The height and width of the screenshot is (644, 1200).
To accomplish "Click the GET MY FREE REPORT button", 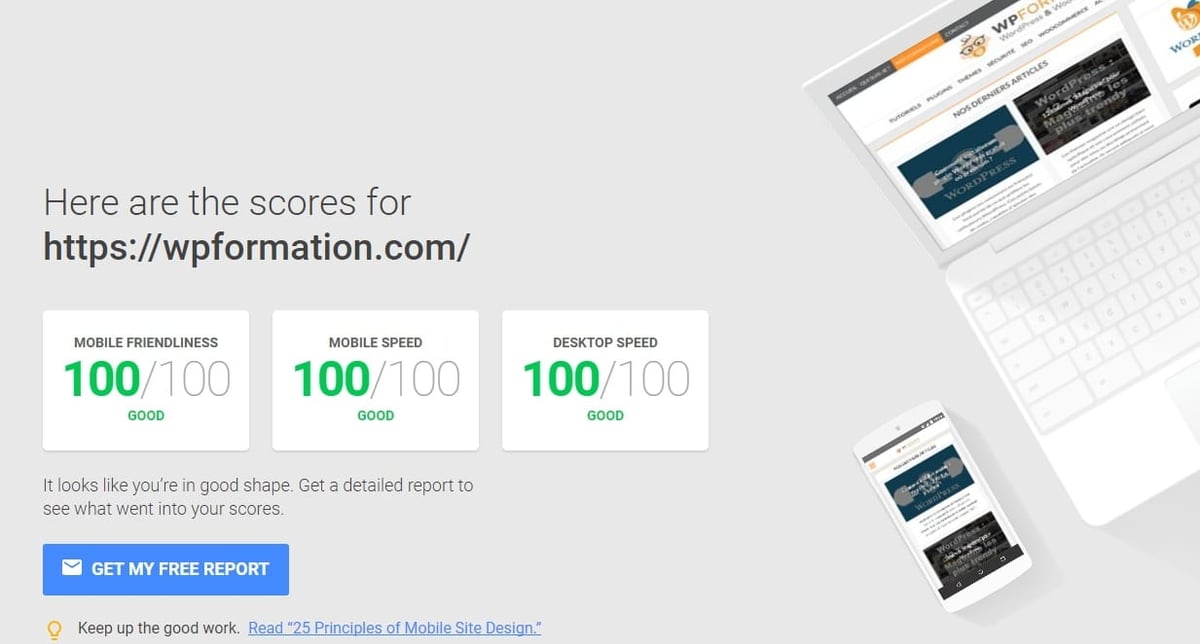I will pyautogui.click(x=166, y=569).
